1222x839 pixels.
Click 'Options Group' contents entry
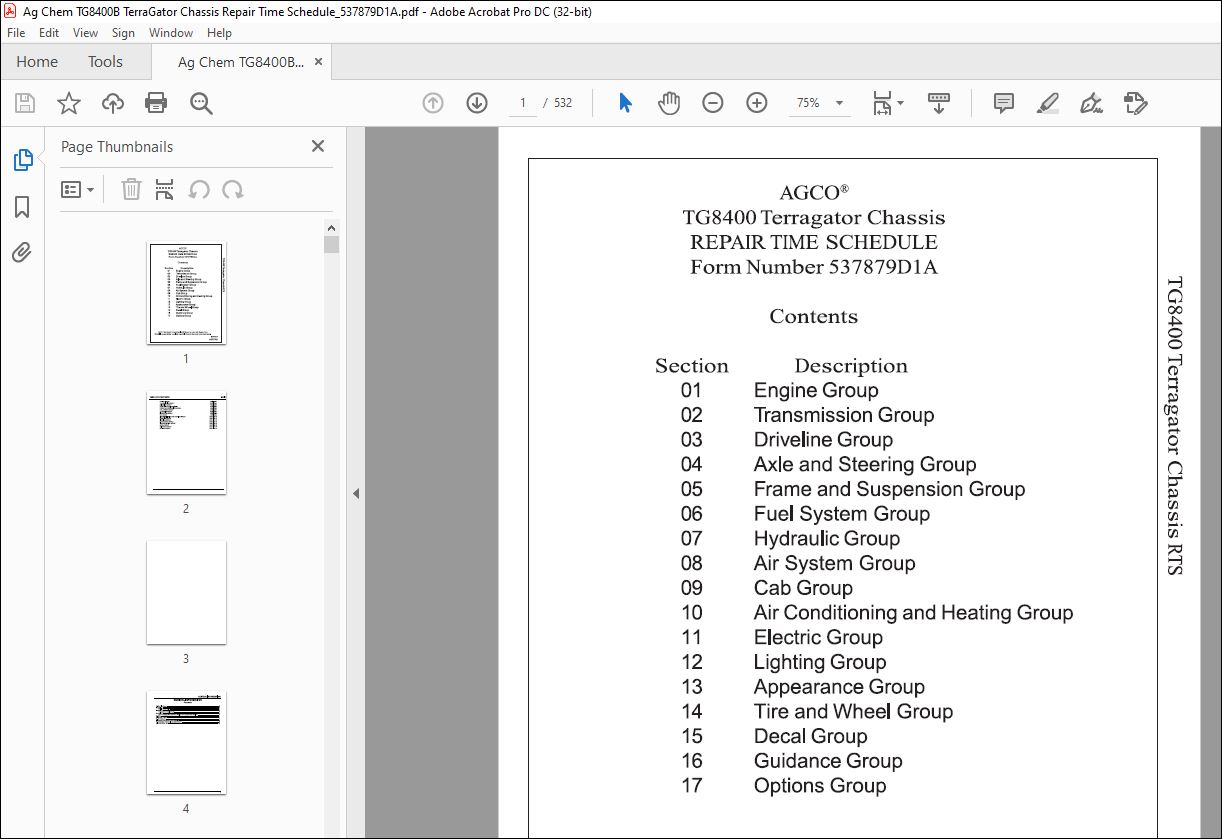point(820,786)
